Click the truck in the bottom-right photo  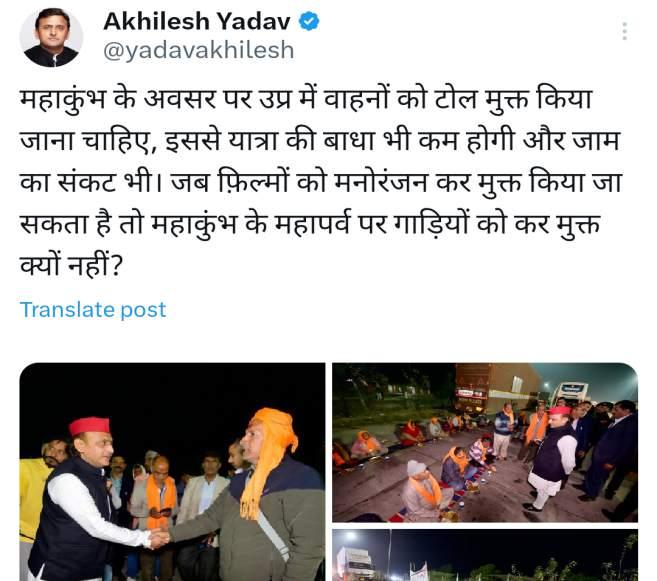(x=355, y=563)
